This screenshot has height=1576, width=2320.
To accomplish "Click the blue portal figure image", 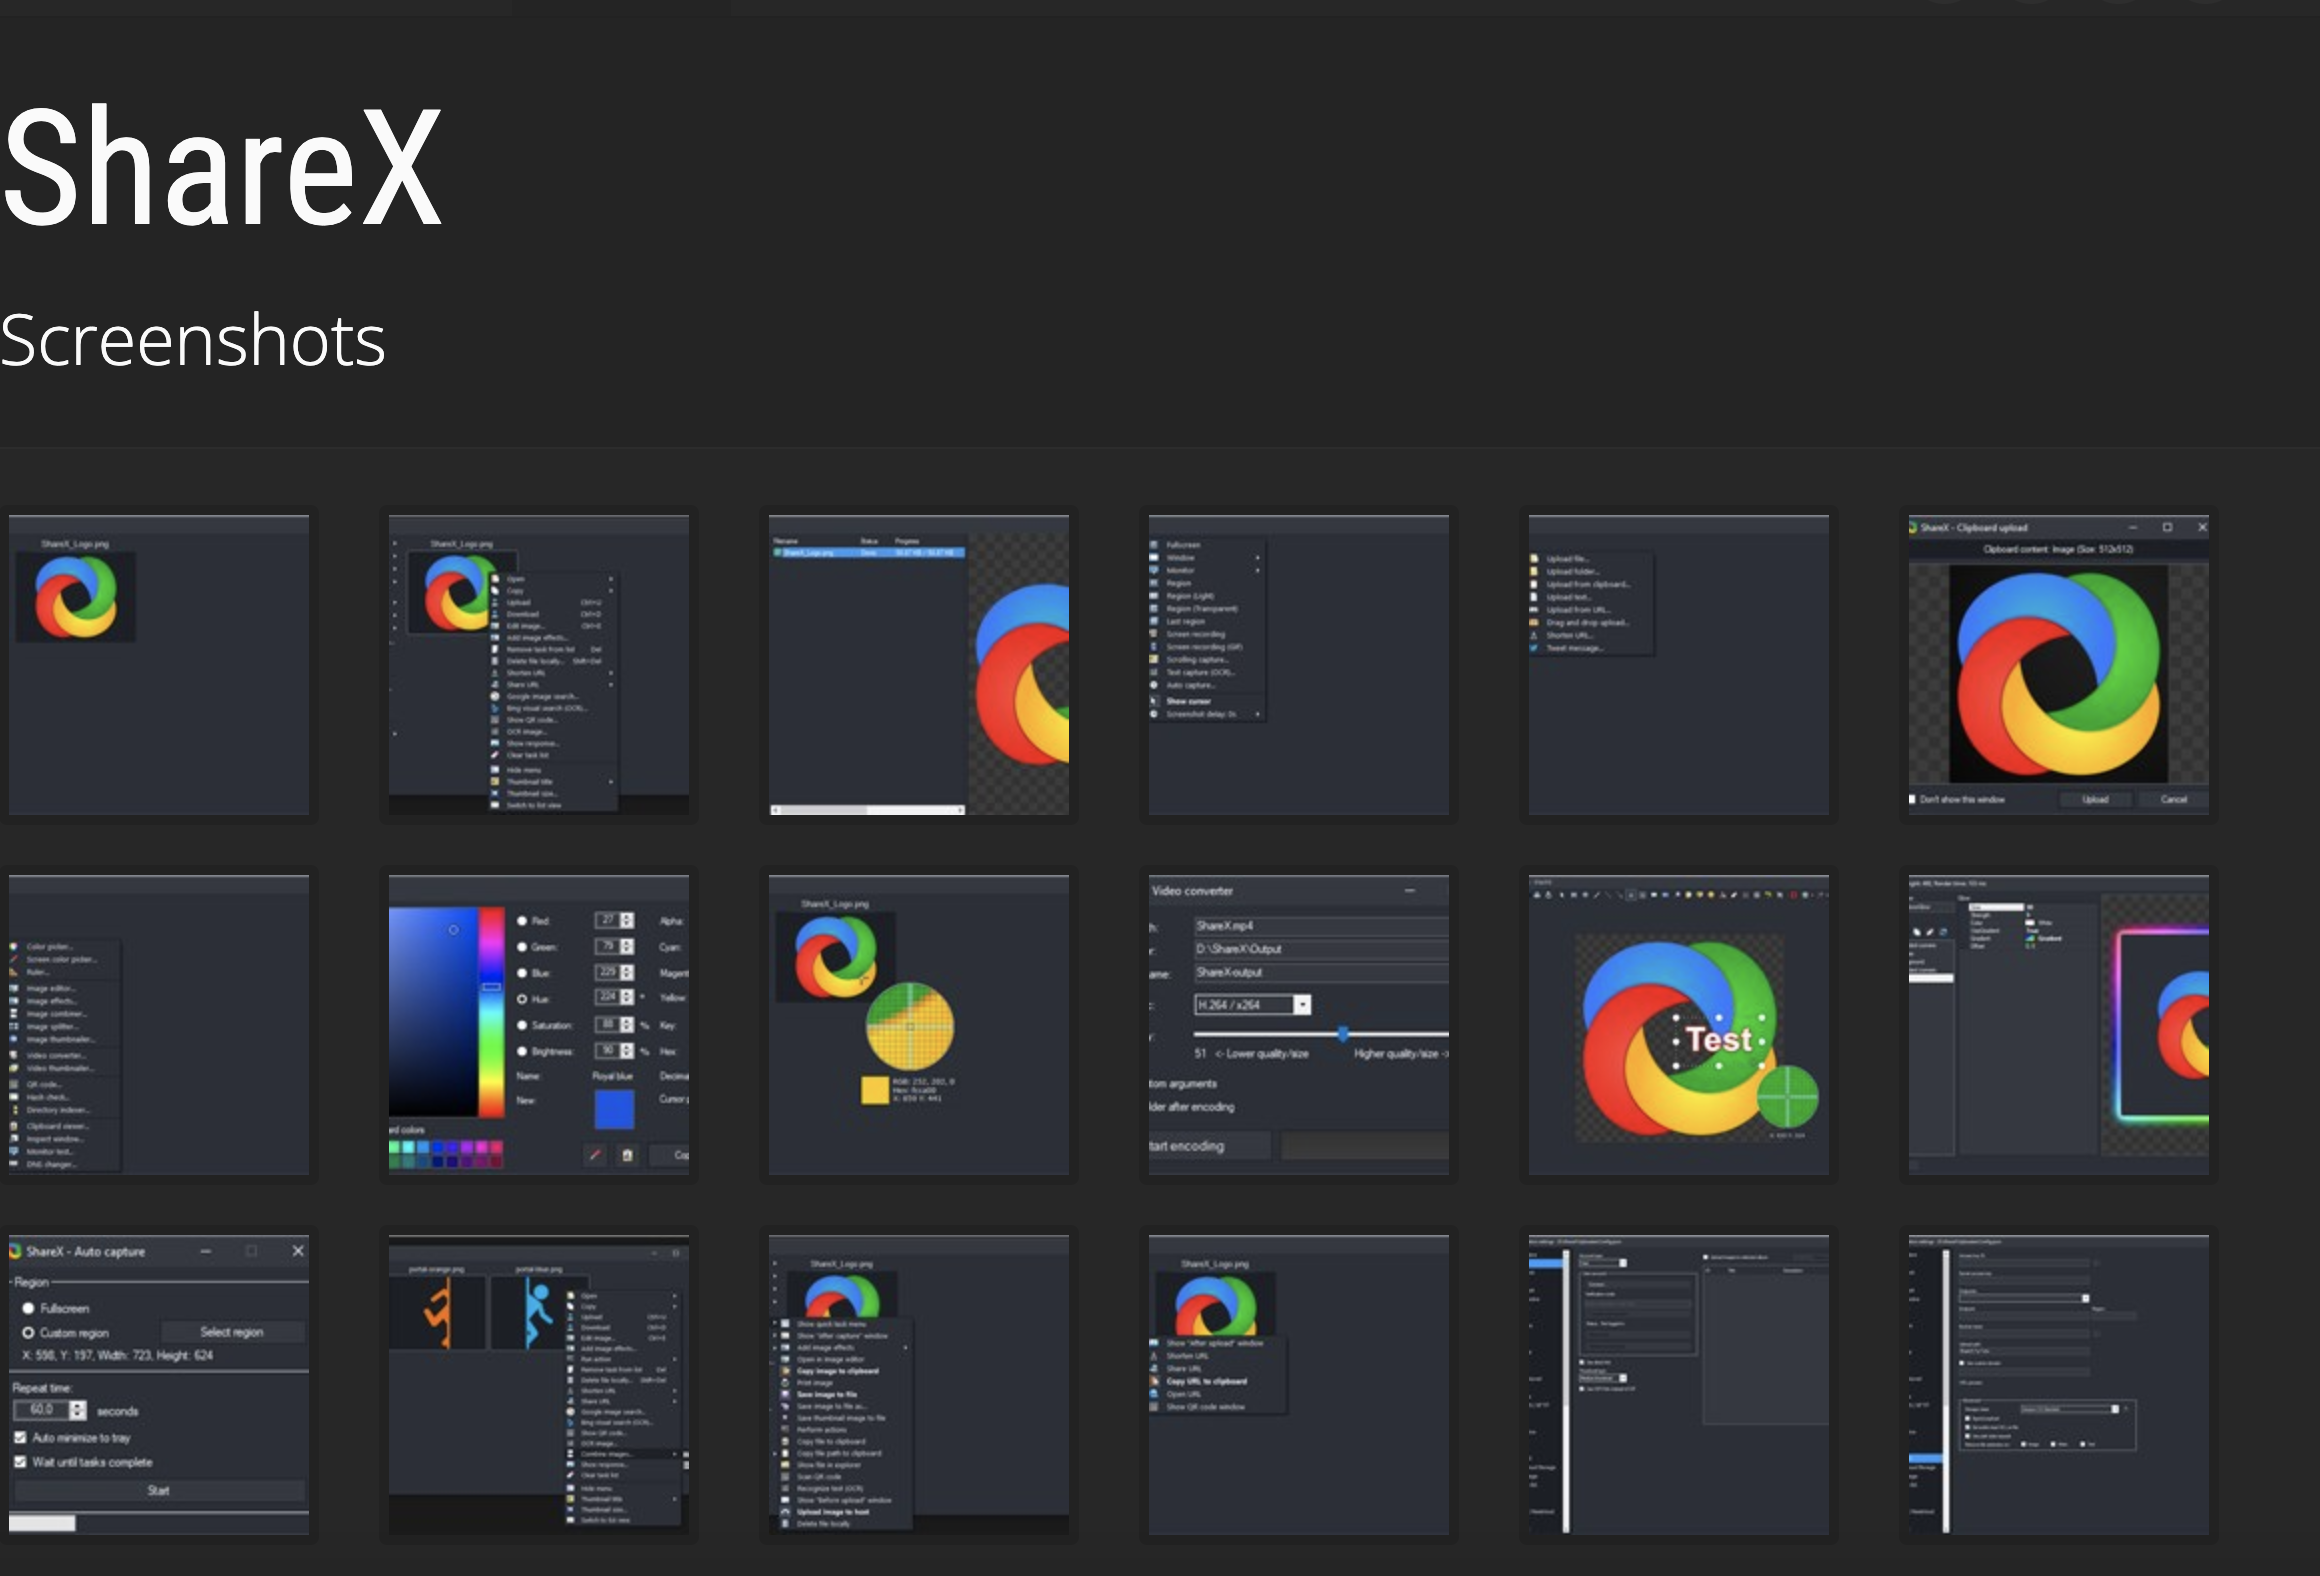I will [538, 1311].
